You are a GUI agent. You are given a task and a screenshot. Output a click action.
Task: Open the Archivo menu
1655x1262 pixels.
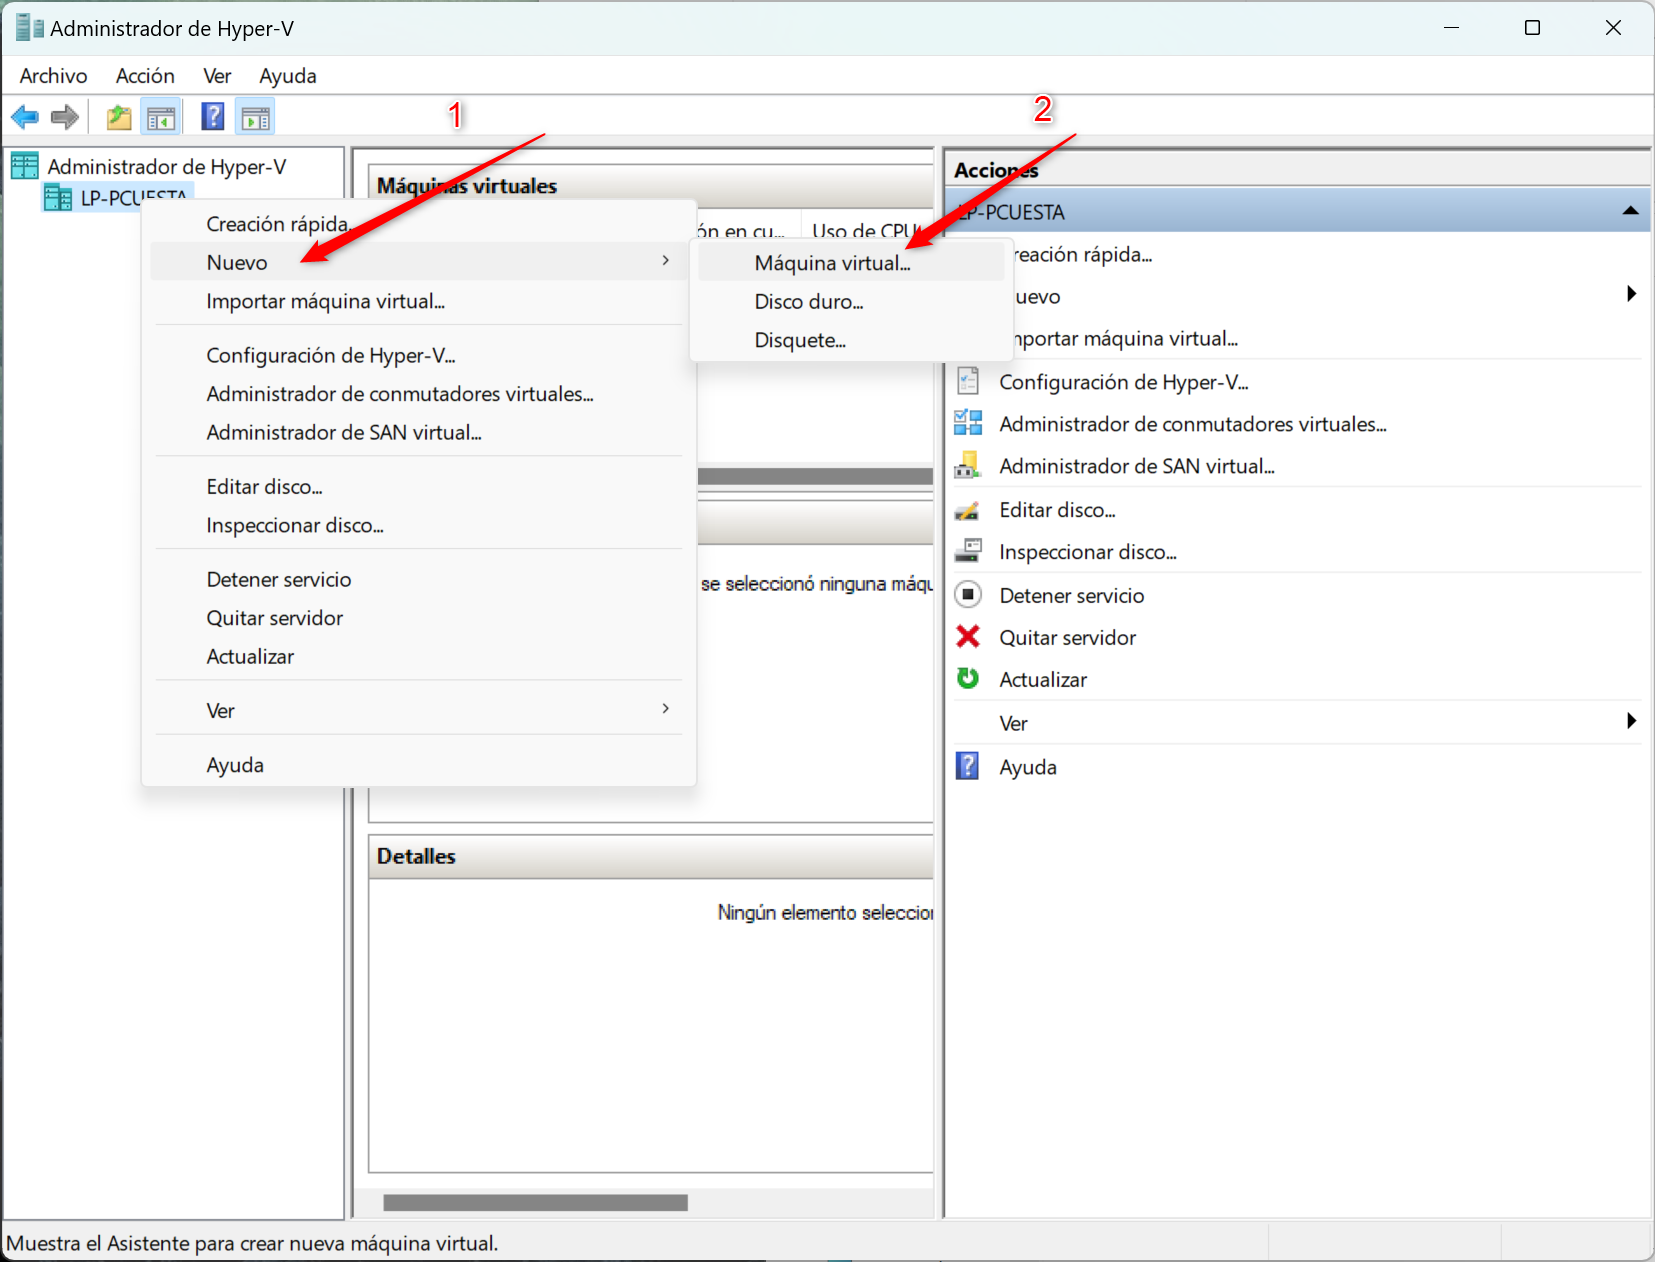(x=54, y=76)
